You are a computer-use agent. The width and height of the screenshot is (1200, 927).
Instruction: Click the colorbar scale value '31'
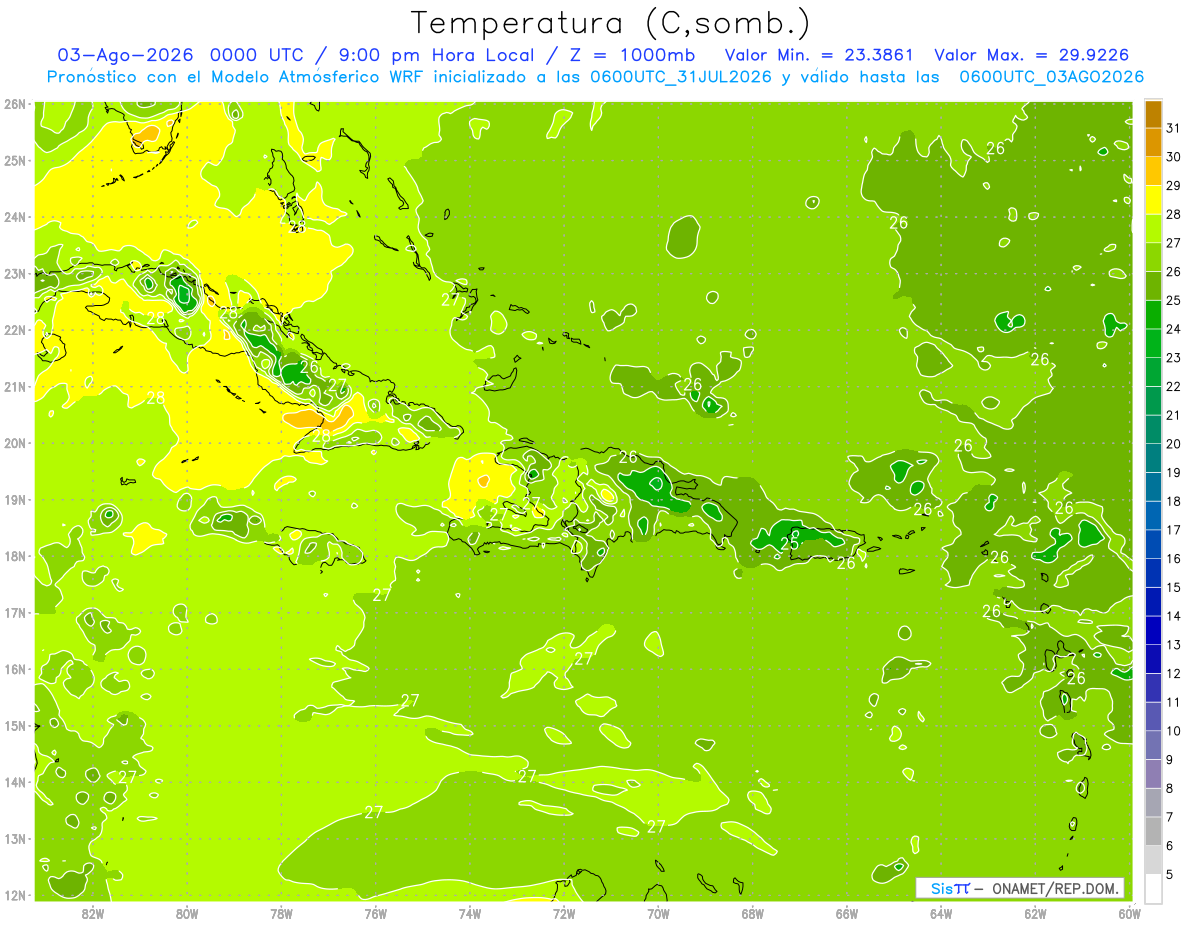point(1173,128)
